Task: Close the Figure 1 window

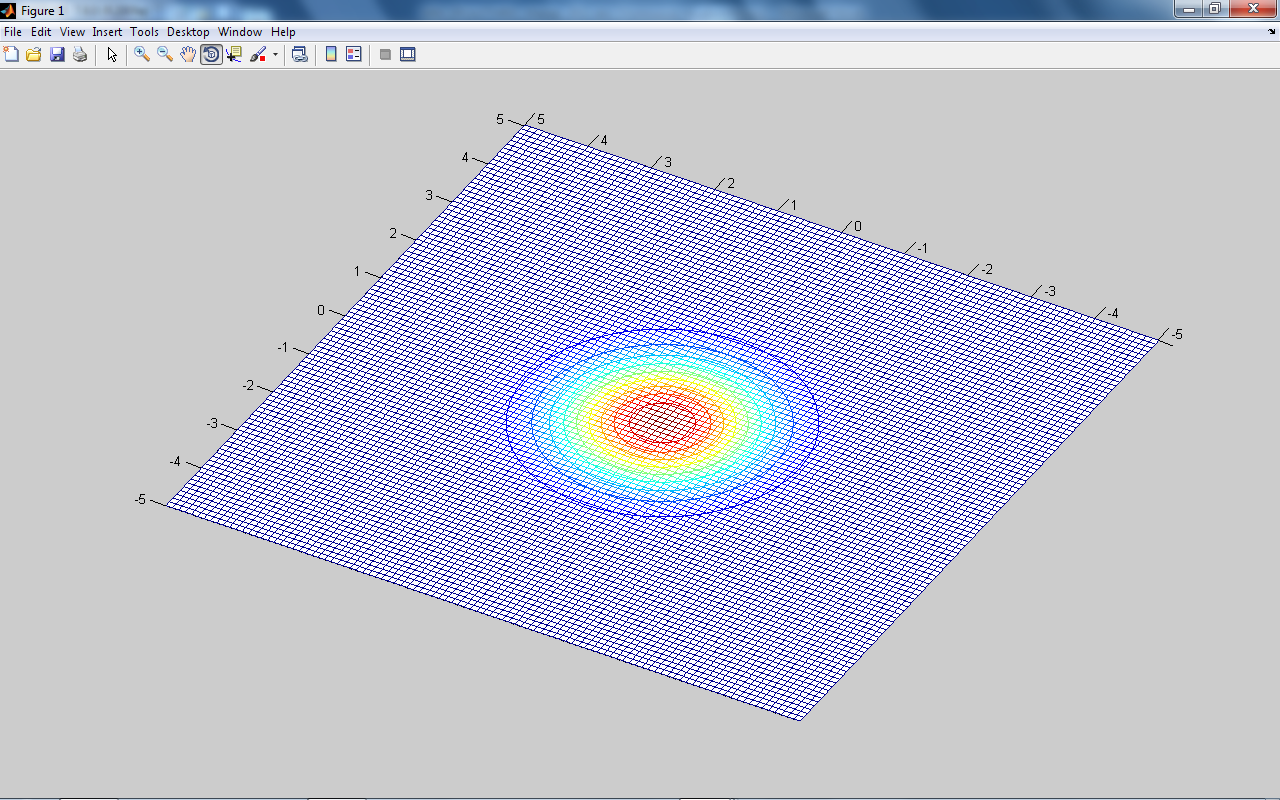Action: pyautogui.click(x=1252, y=8)
